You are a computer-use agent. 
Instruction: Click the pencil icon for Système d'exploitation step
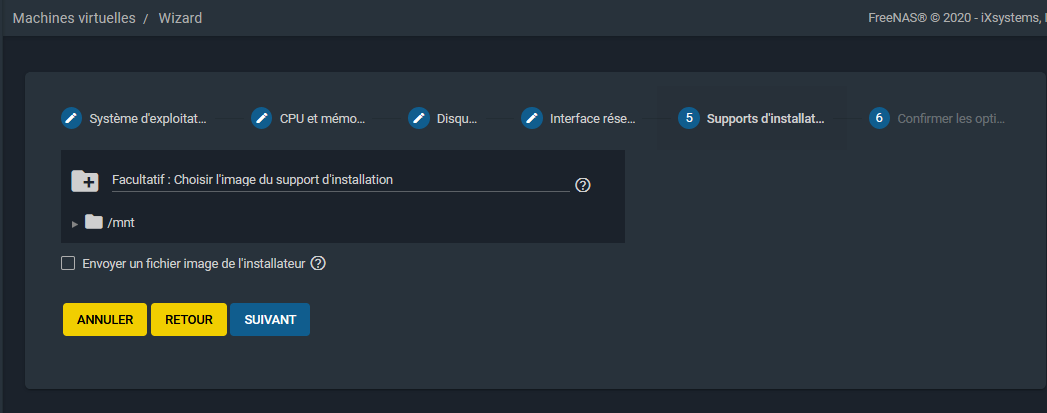point(71,118)
